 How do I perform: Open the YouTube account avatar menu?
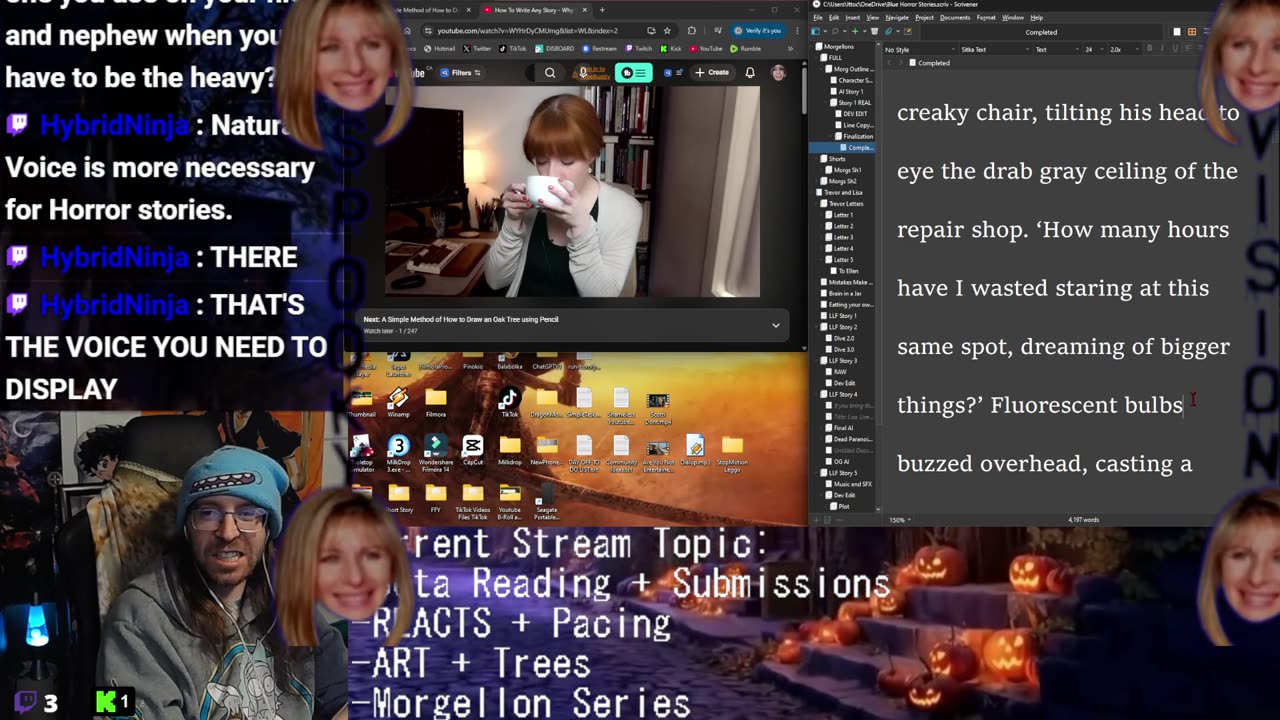pyautogui.click(x=778, y=73)
